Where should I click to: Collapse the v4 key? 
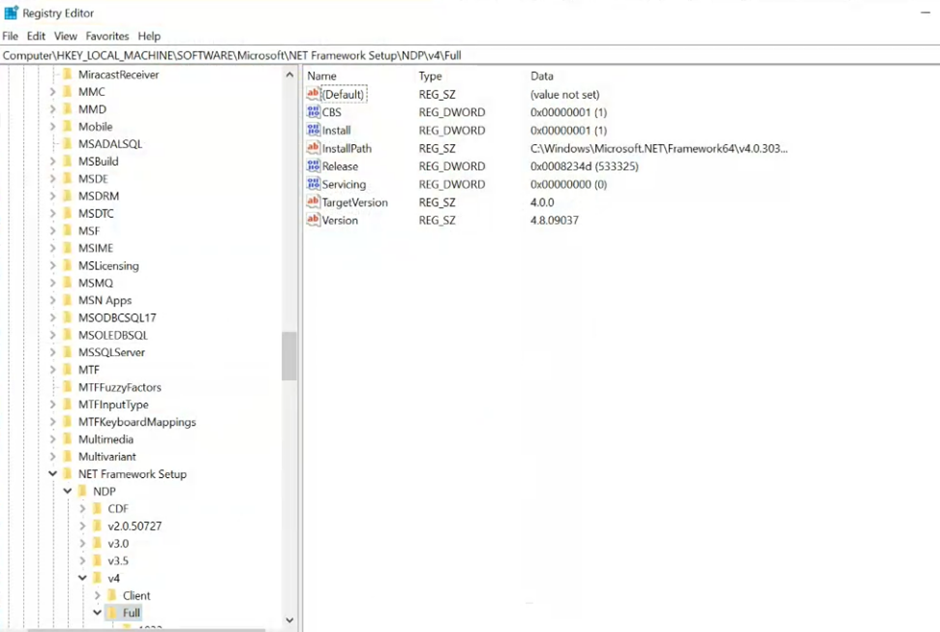[82, 578]
